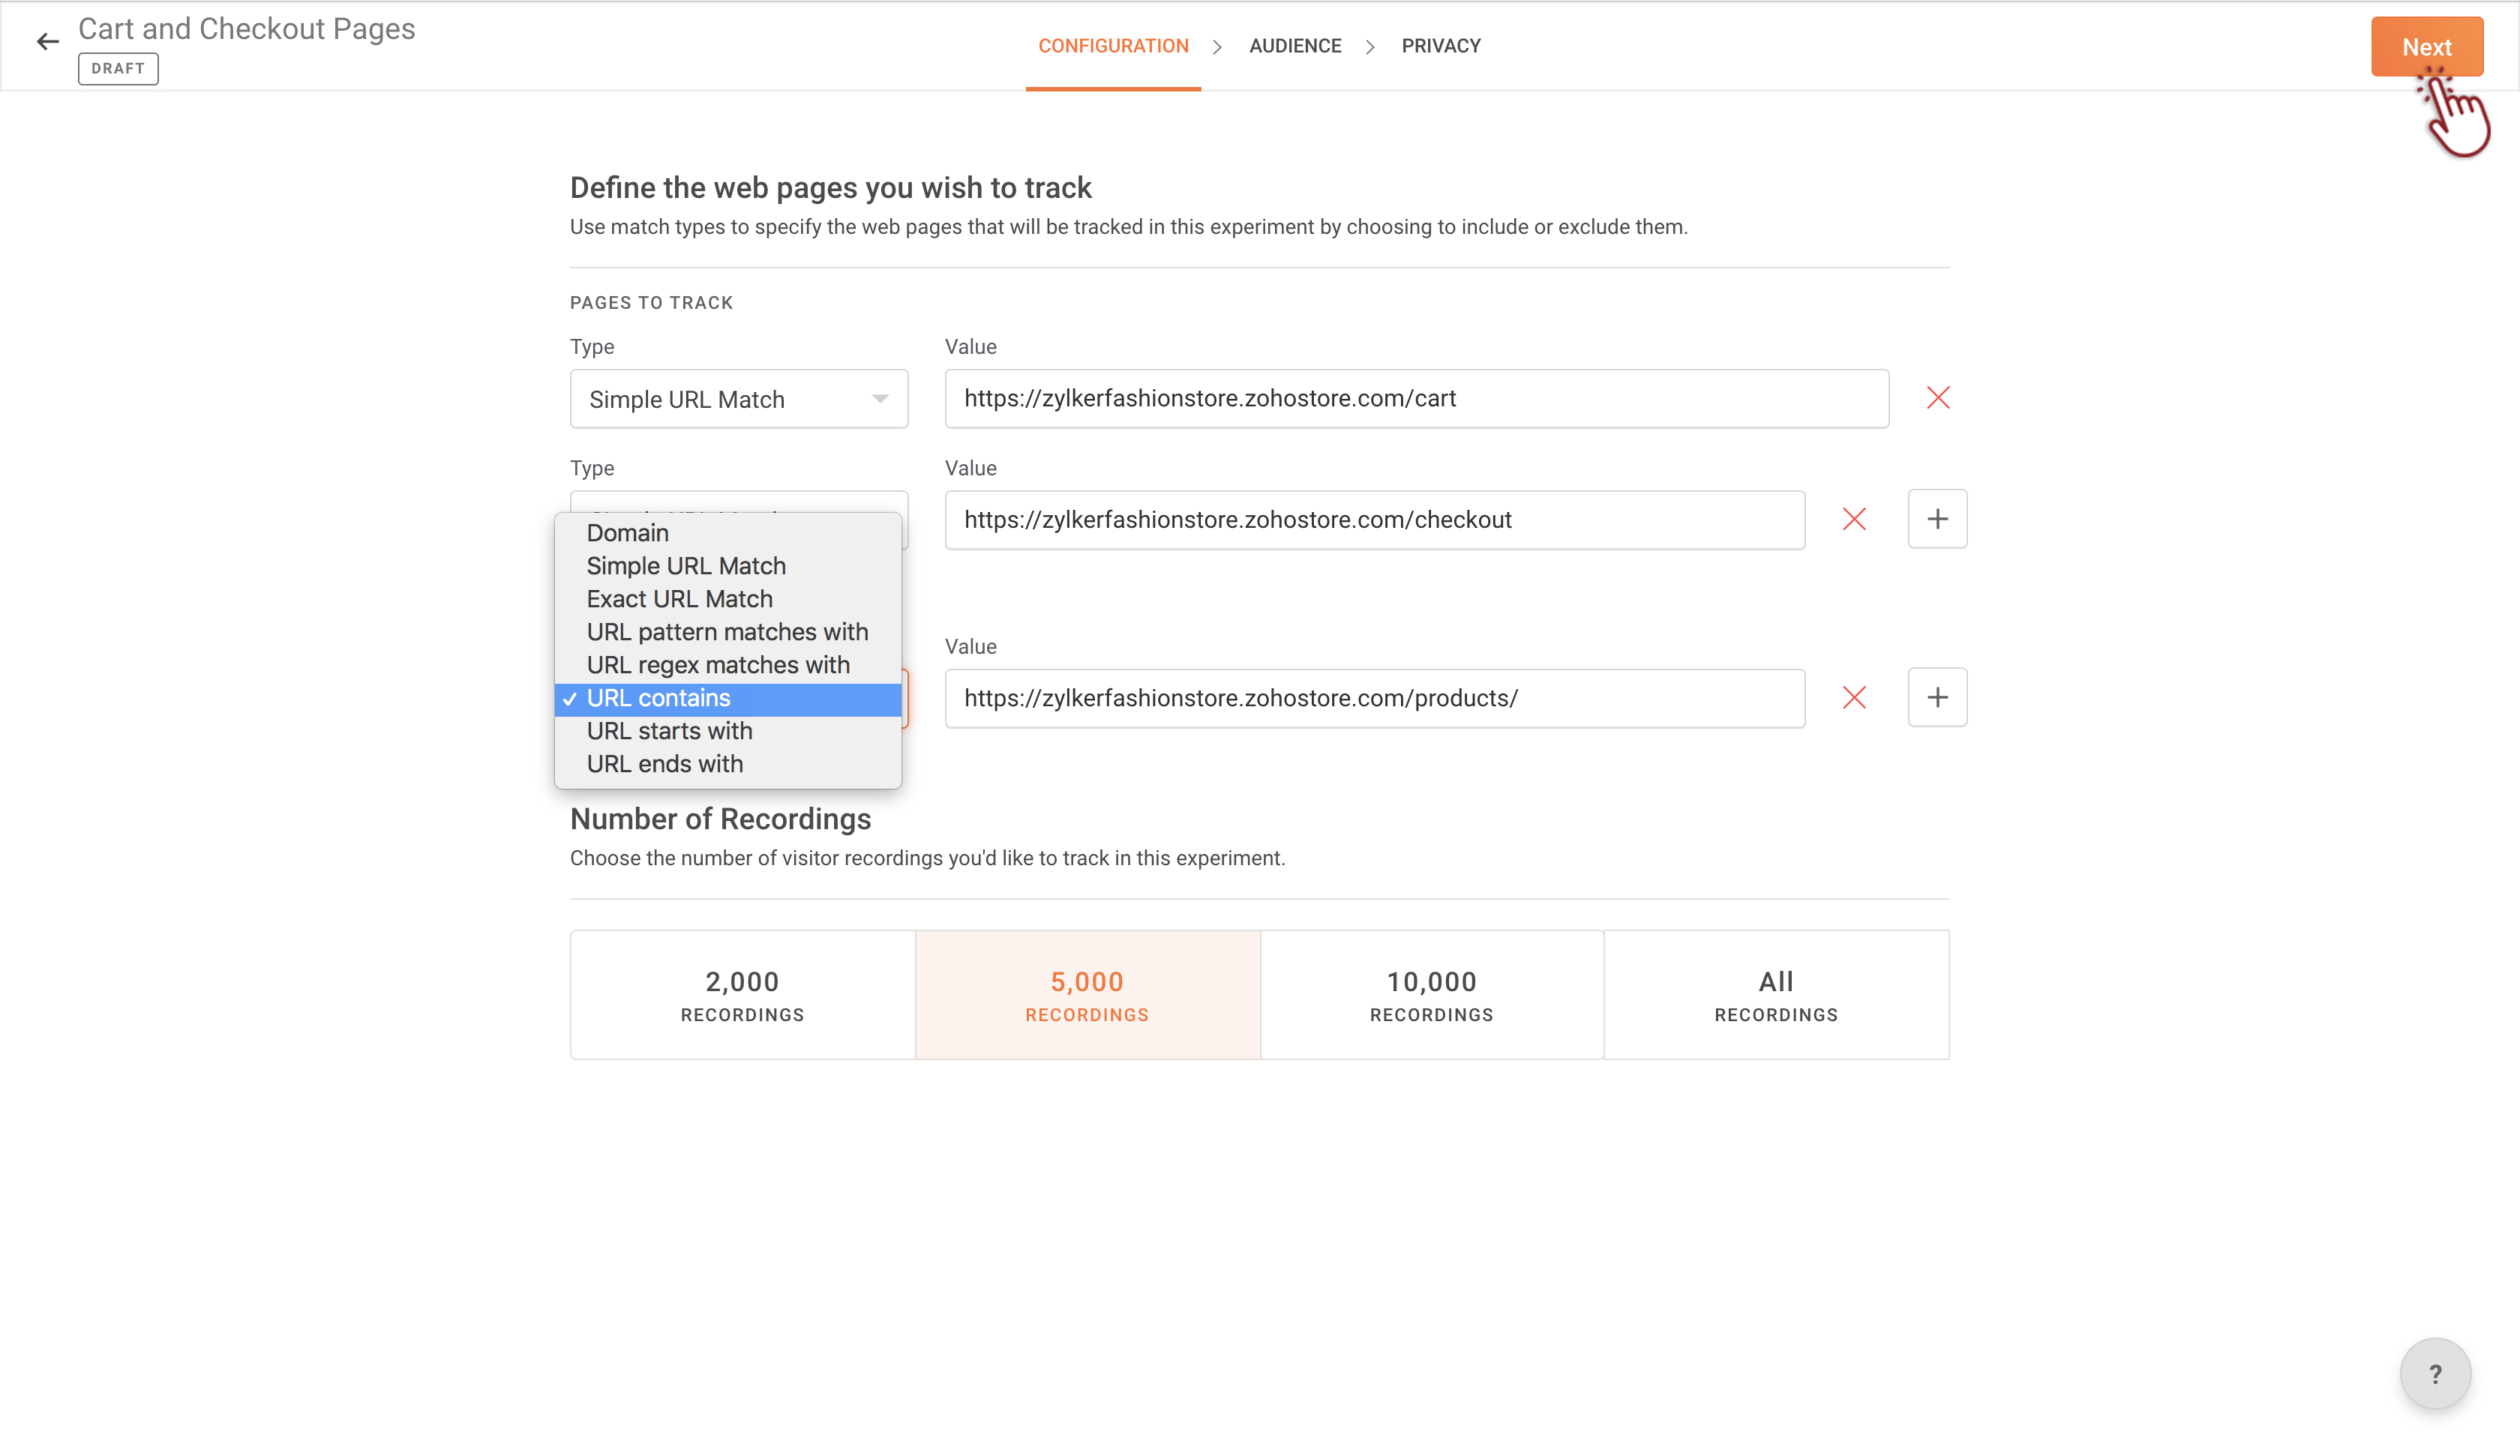This screenshot has height=1456, width=2520.
Task: Select 10,000 recordings option
Action: 1431,994
